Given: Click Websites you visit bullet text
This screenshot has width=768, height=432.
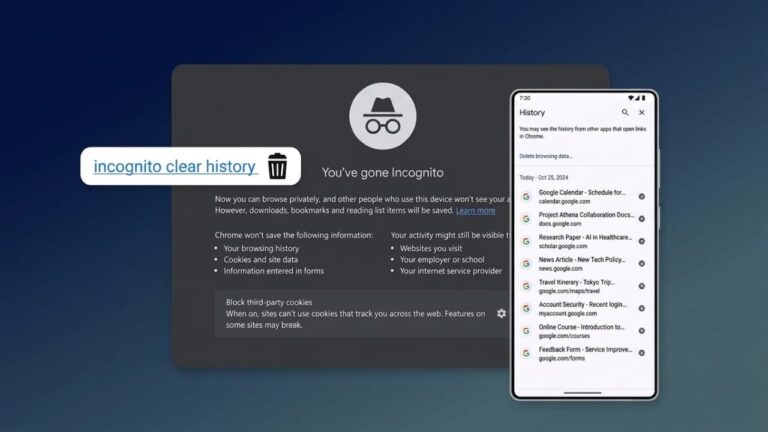Looking at the screenshot, I should (x=431, y=248).
